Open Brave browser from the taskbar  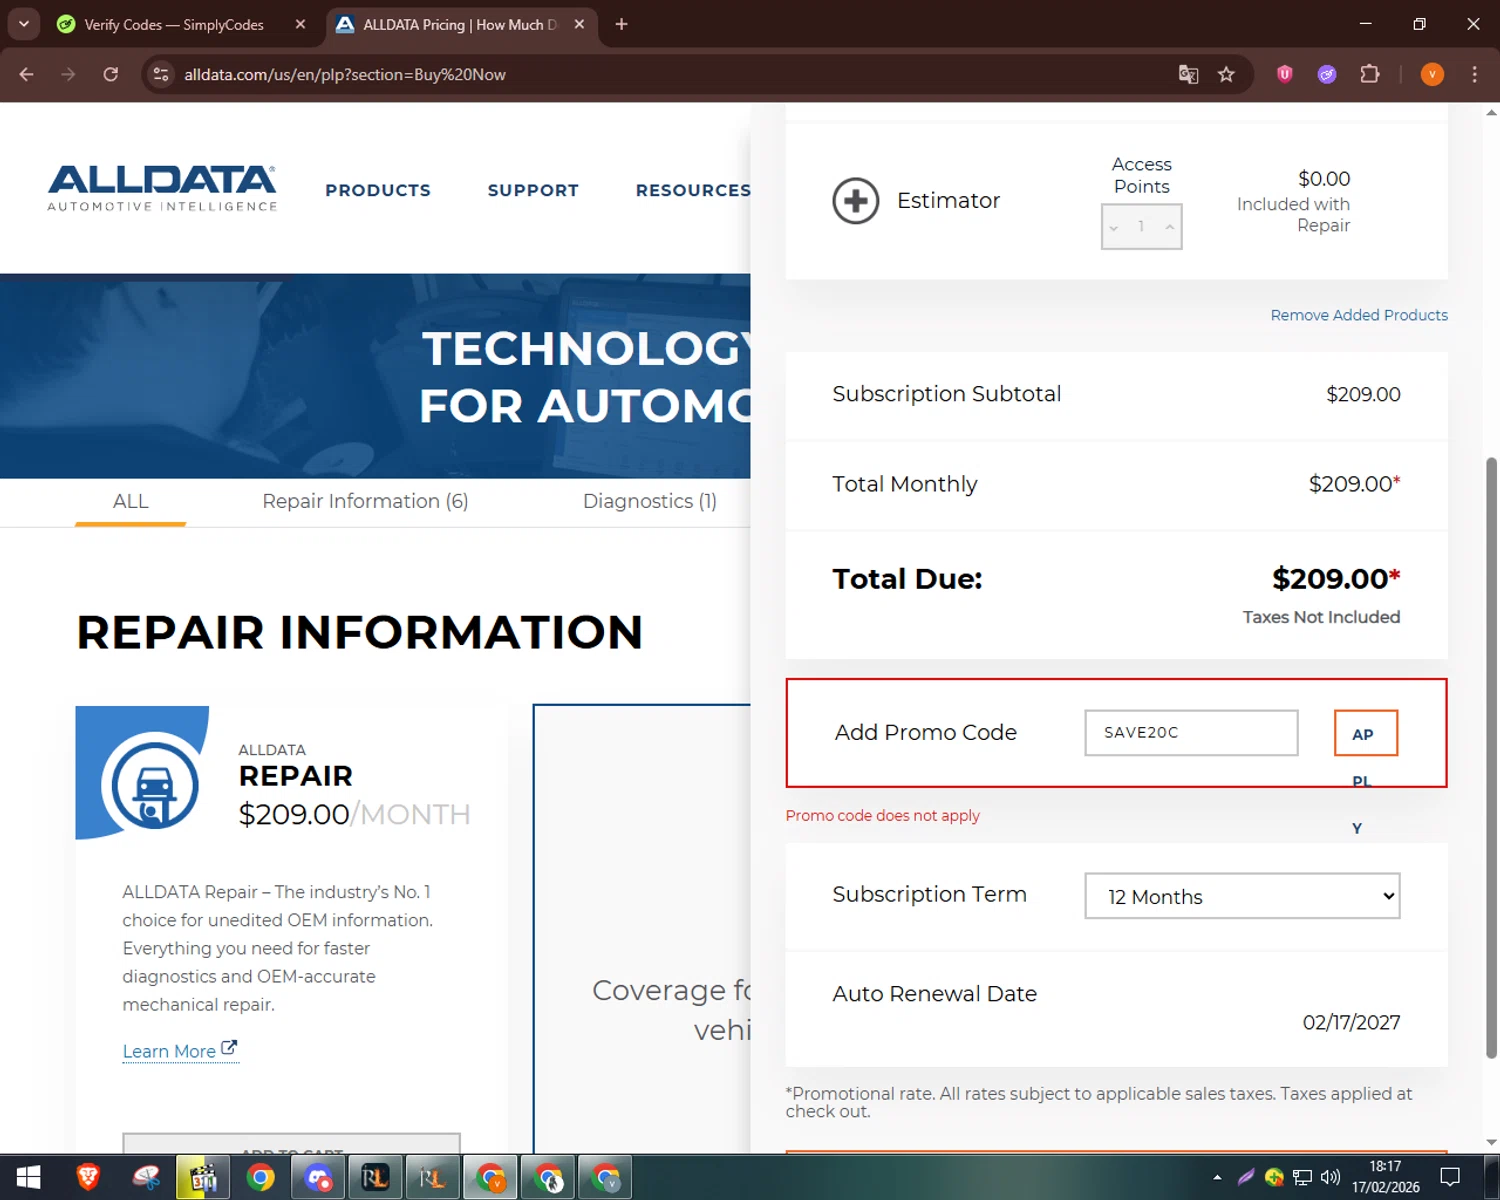(88, 1178)
